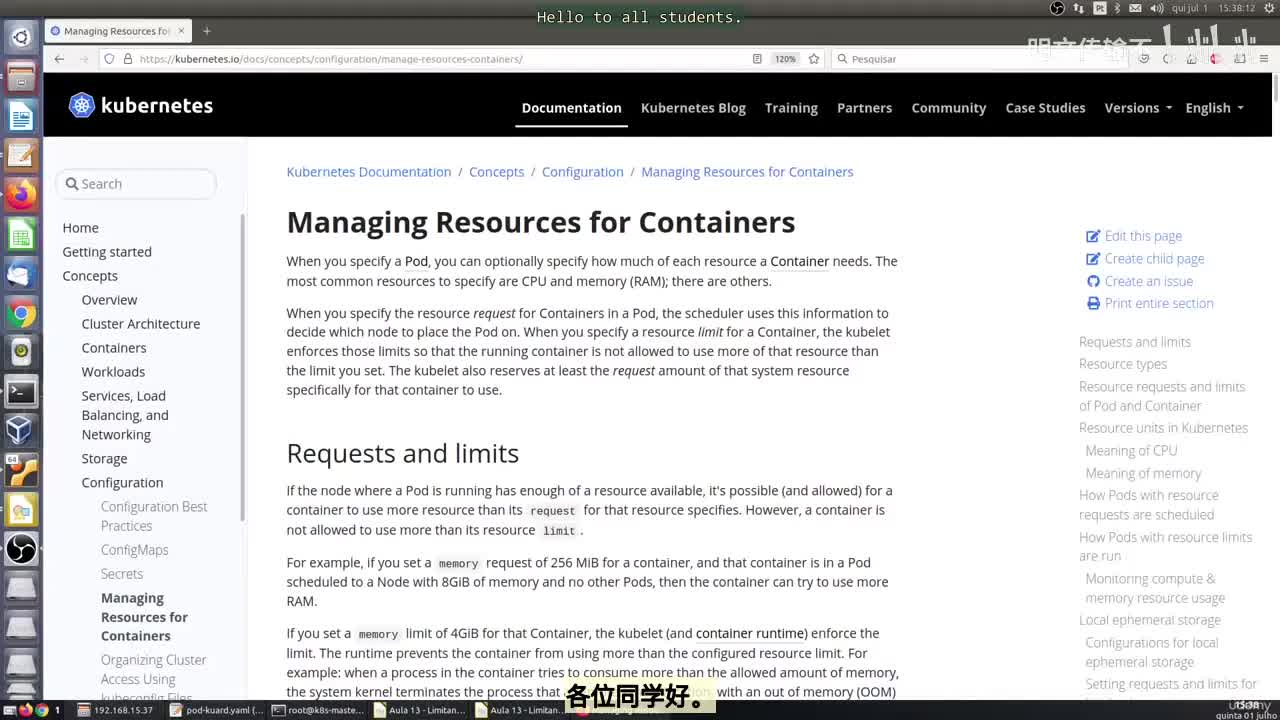
Task: Focus the Firefox Pesquisar search box
Action: coord(981,59)
